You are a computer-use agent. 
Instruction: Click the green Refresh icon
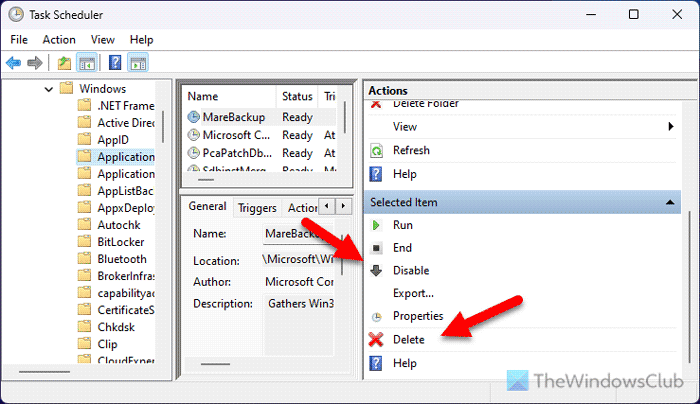(376, 151)
